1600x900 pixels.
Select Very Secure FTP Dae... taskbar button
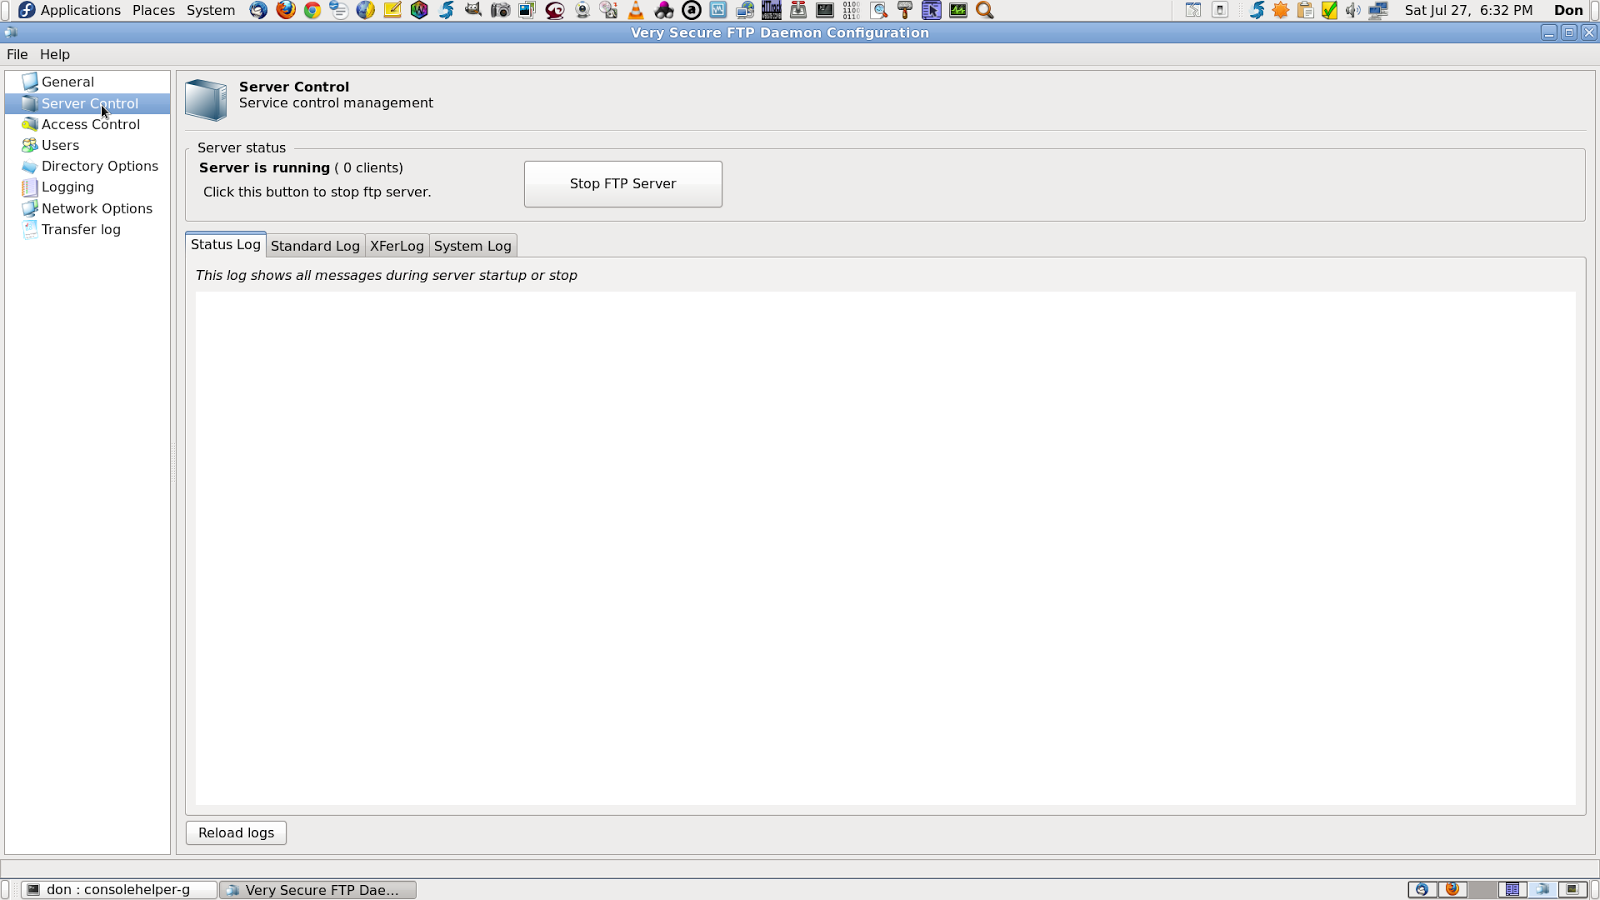[x=318, y=889]
